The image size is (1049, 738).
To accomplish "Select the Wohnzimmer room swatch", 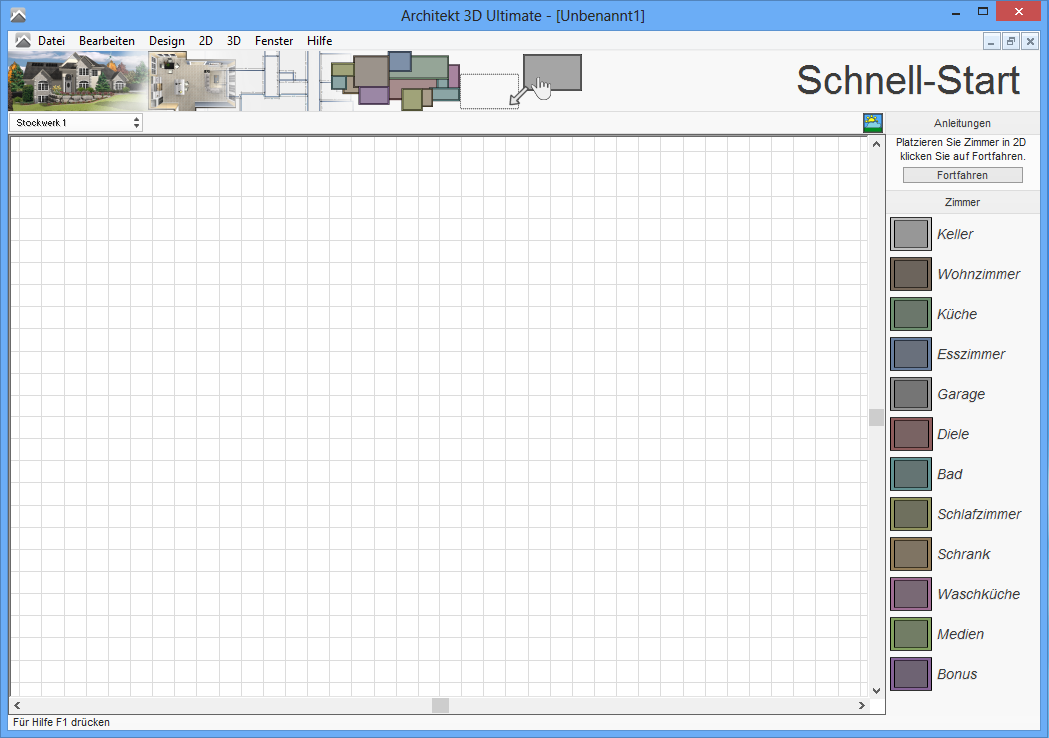I will pyautogui.click(x=911, y=274).
